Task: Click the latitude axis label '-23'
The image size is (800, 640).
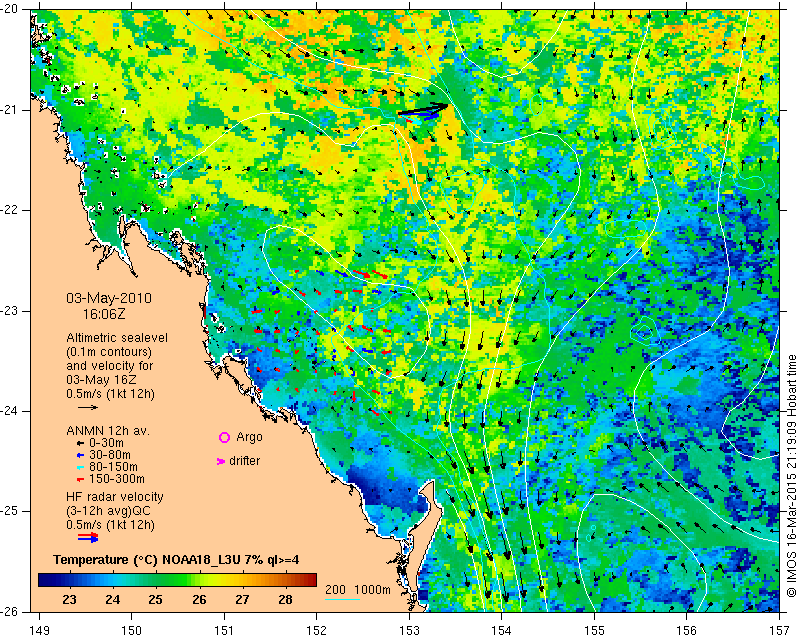Action: [x=10, y=311]
